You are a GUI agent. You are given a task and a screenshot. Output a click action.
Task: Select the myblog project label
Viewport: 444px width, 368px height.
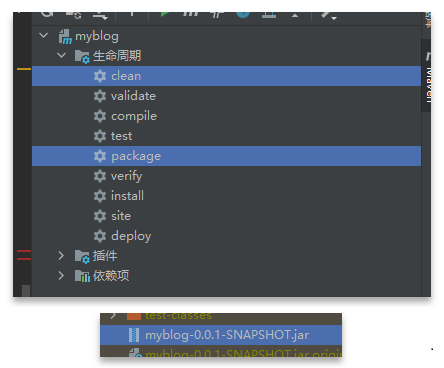(97, 36)
